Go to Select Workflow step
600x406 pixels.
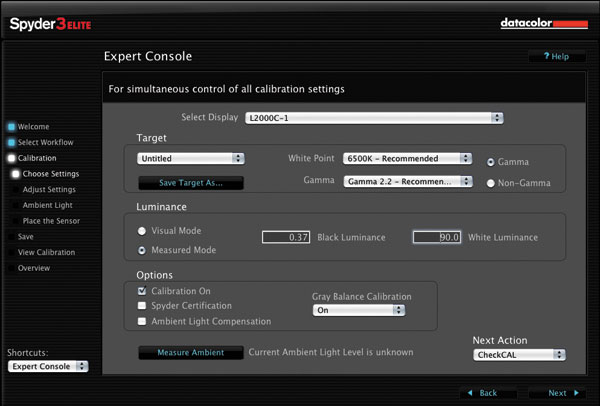click(41, 142)
